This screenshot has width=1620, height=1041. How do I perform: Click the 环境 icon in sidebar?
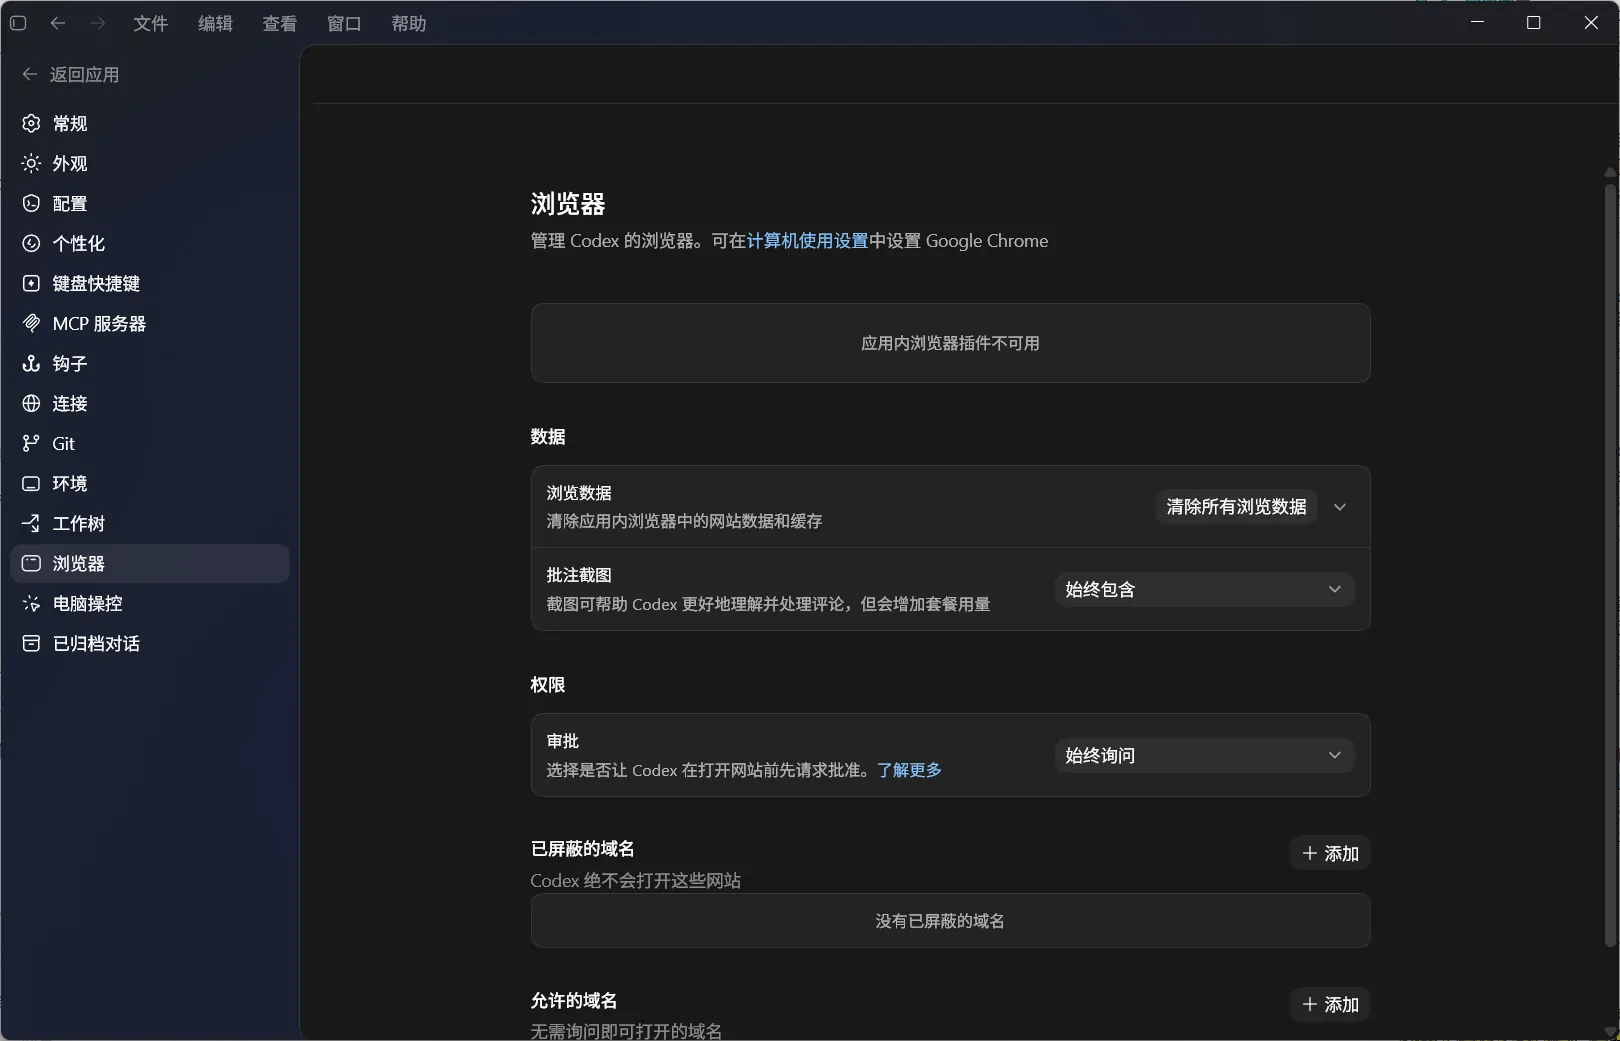31,483
